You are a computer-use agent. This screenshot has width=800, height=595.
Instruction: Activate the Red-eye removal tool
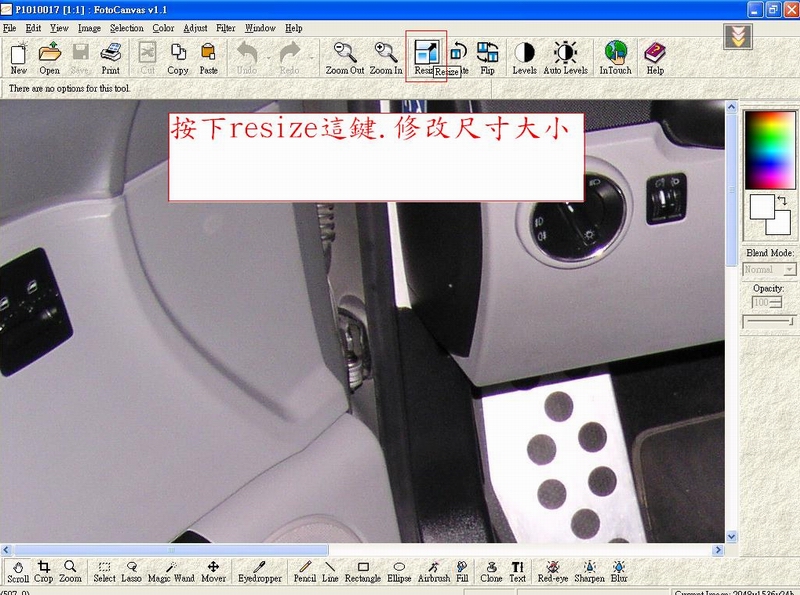point(552,571)
